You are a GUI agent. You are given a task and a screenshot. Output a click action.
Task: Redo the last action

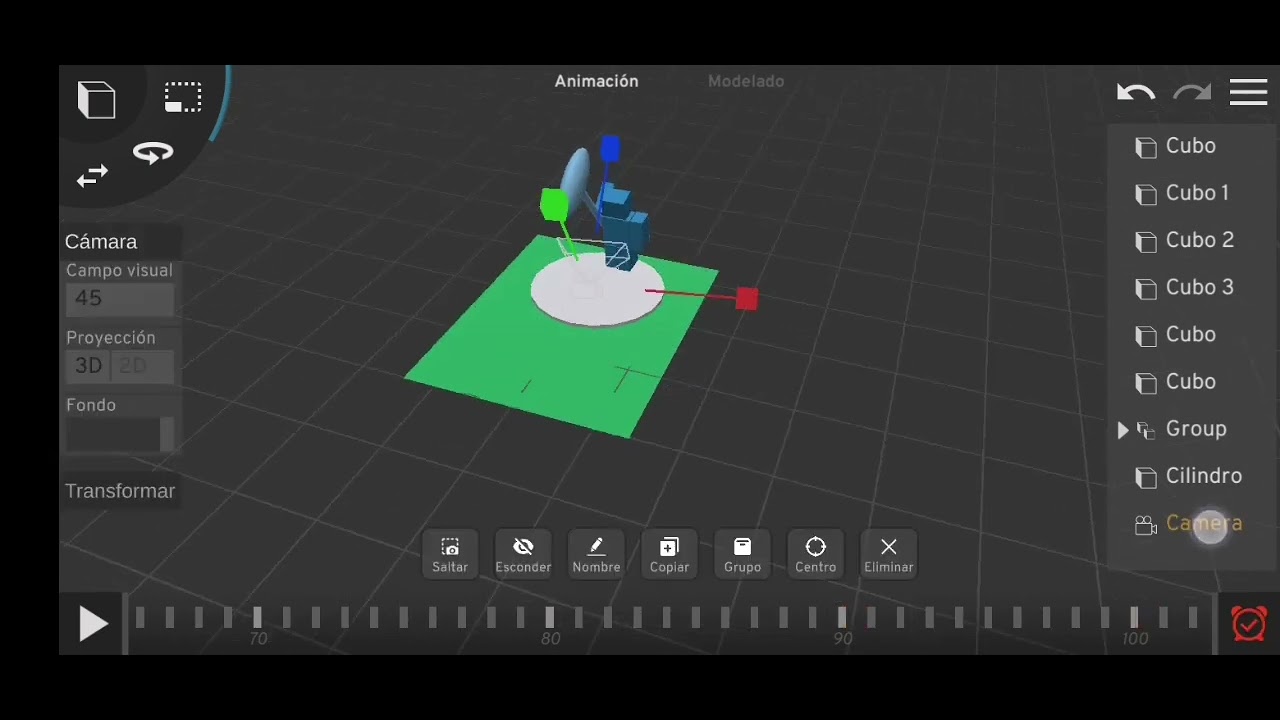pos(1192,93)
